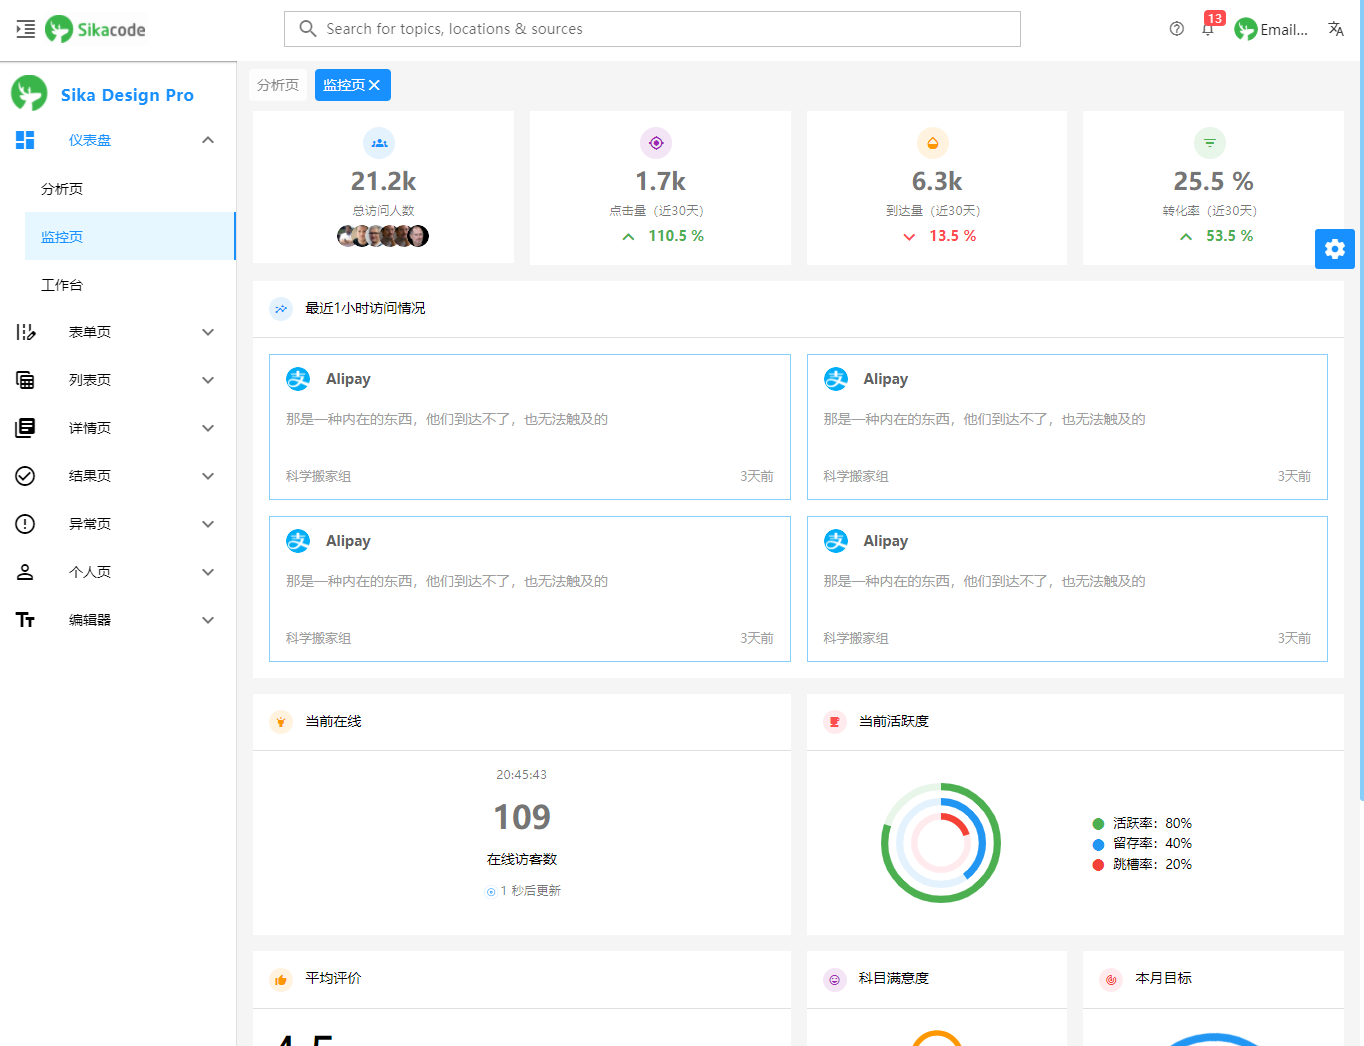Switch to the blue 监控页 tab
Screen dimensions: 1364x1046
point(344,85)
